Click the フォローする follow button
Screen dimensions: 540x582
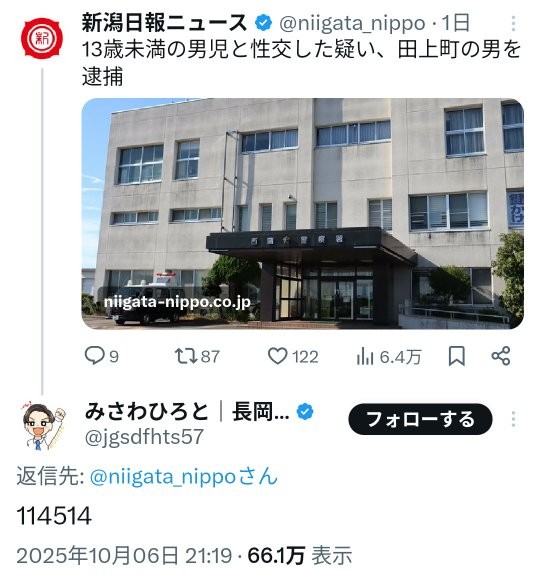[420, 419]
